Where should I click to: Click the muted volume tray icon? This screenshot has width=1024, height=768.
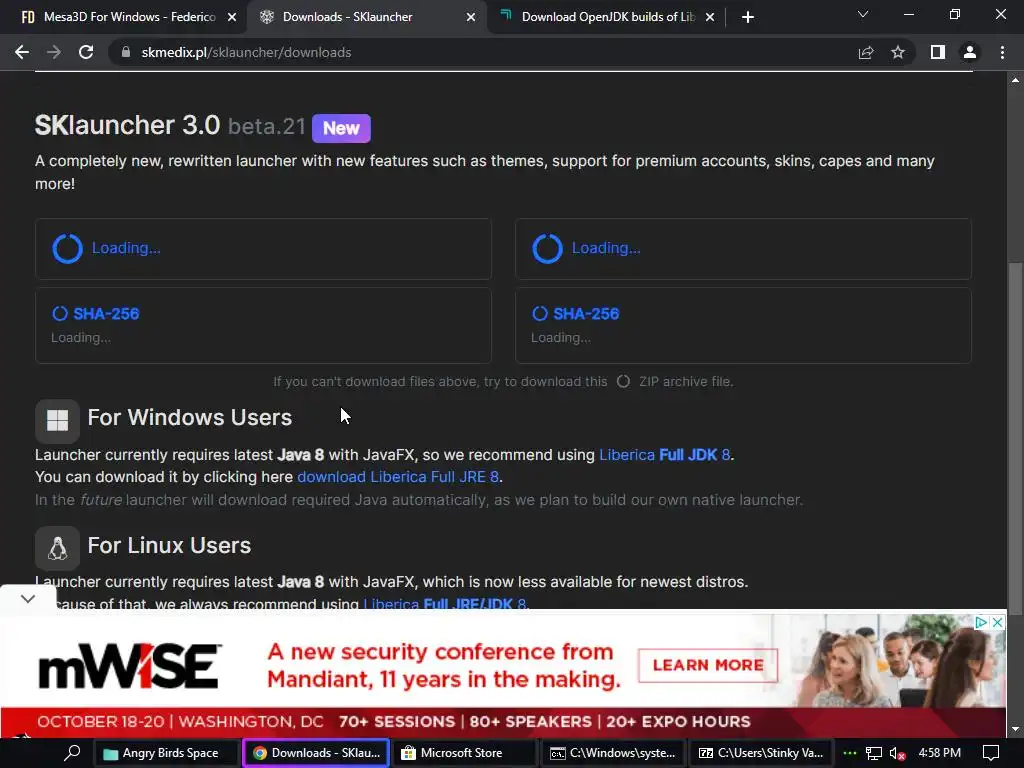tap(897, 754)
